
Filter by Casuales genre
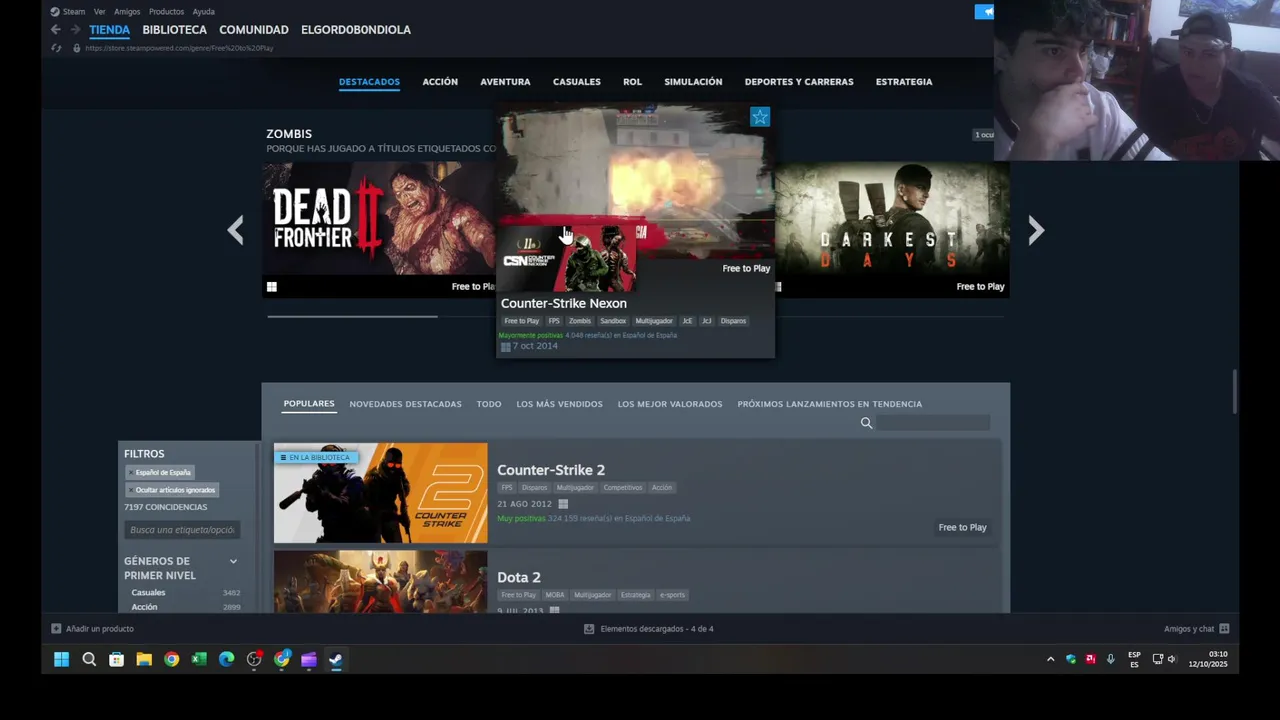pyautogui.click(x=148, y=593)
